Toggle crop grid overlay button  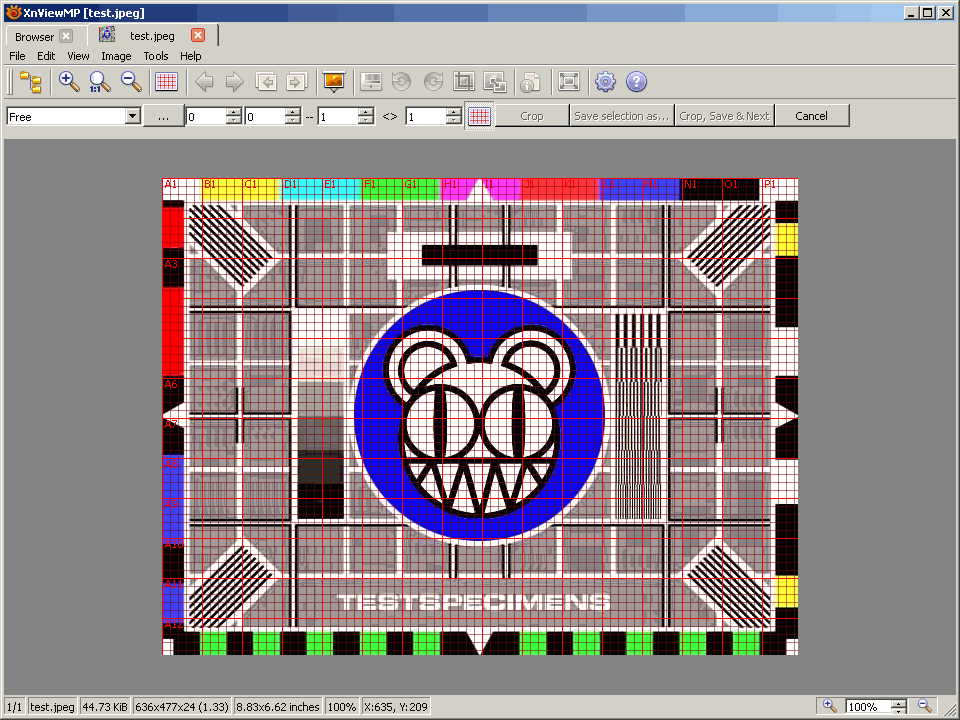479,116
